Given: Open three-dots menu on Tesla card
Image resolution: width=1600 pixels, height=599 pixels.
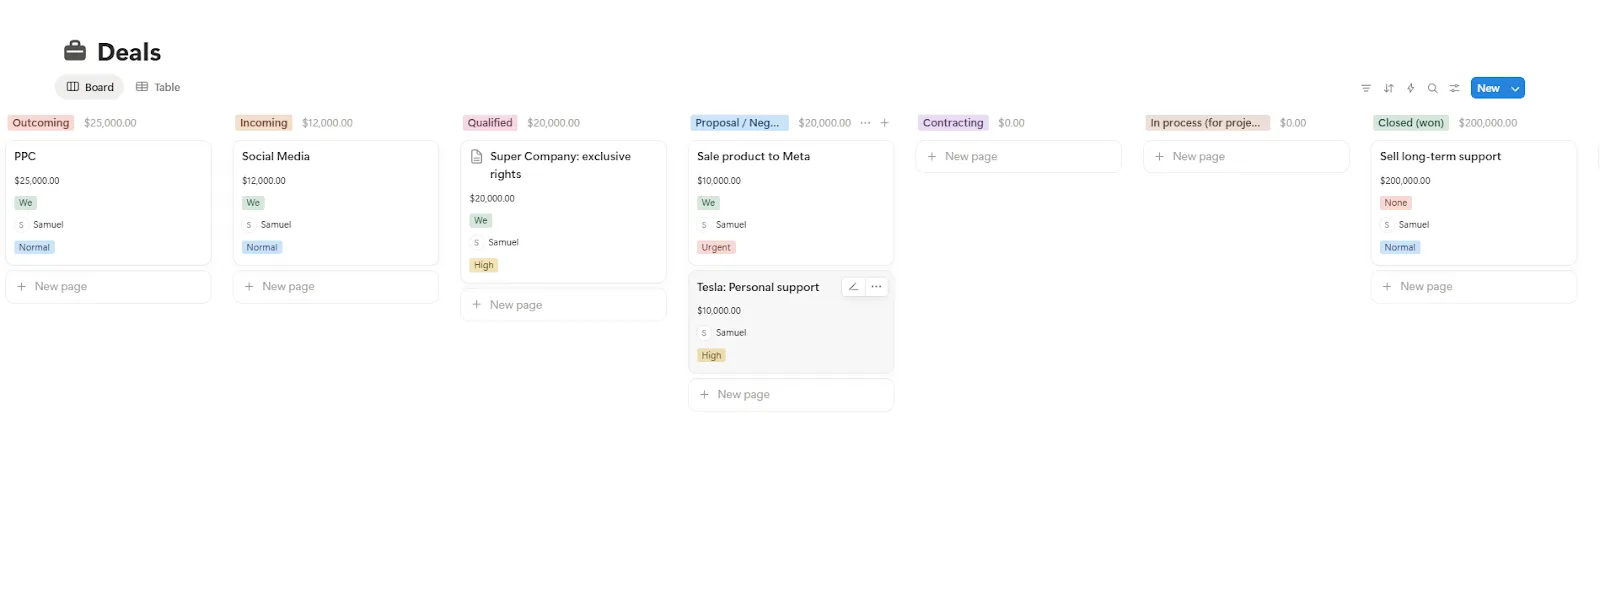Looking at the screenshot, I should (x=876, y=287).
